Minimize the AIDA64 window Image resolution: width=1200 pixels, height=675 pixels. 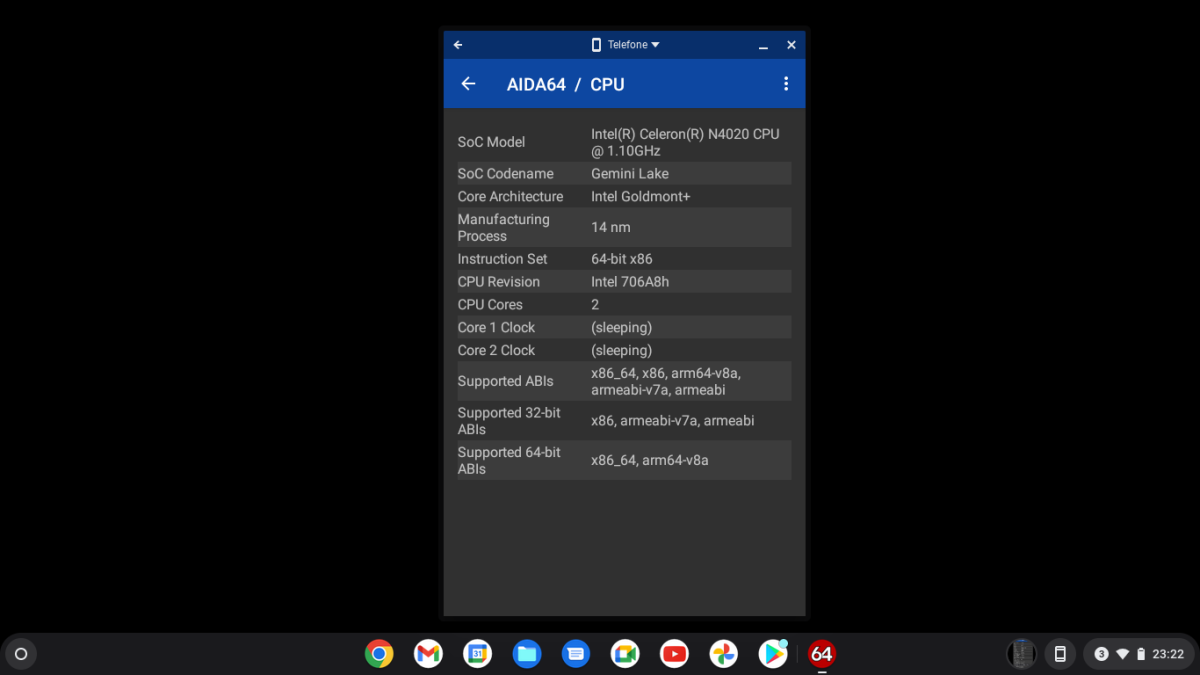coord(763,45)
